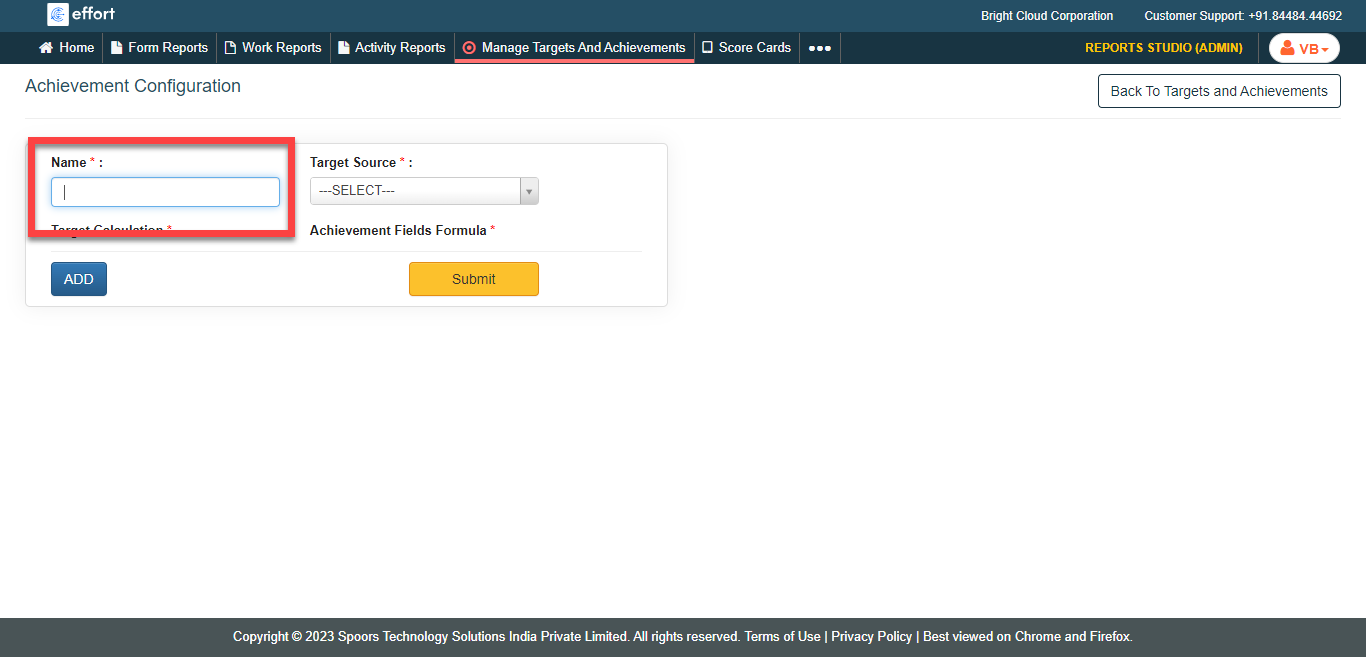
Task: Open the Work Reports tab
Action: click(273, 47)
